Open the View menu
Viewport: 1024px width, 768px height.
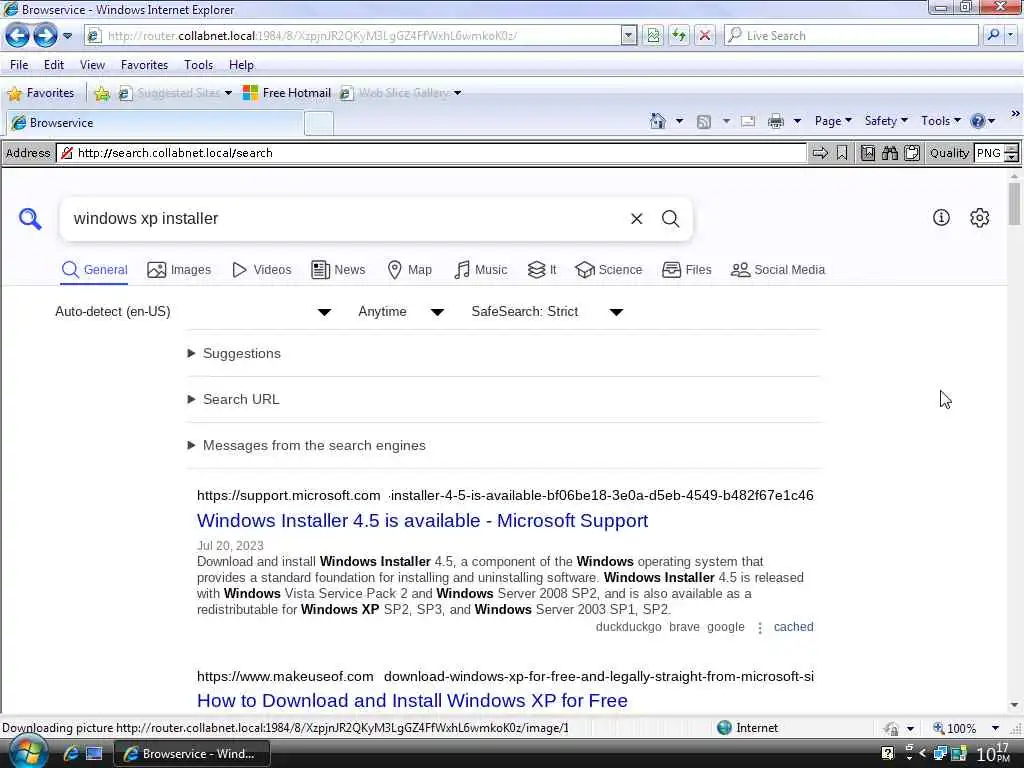point(92,65)
